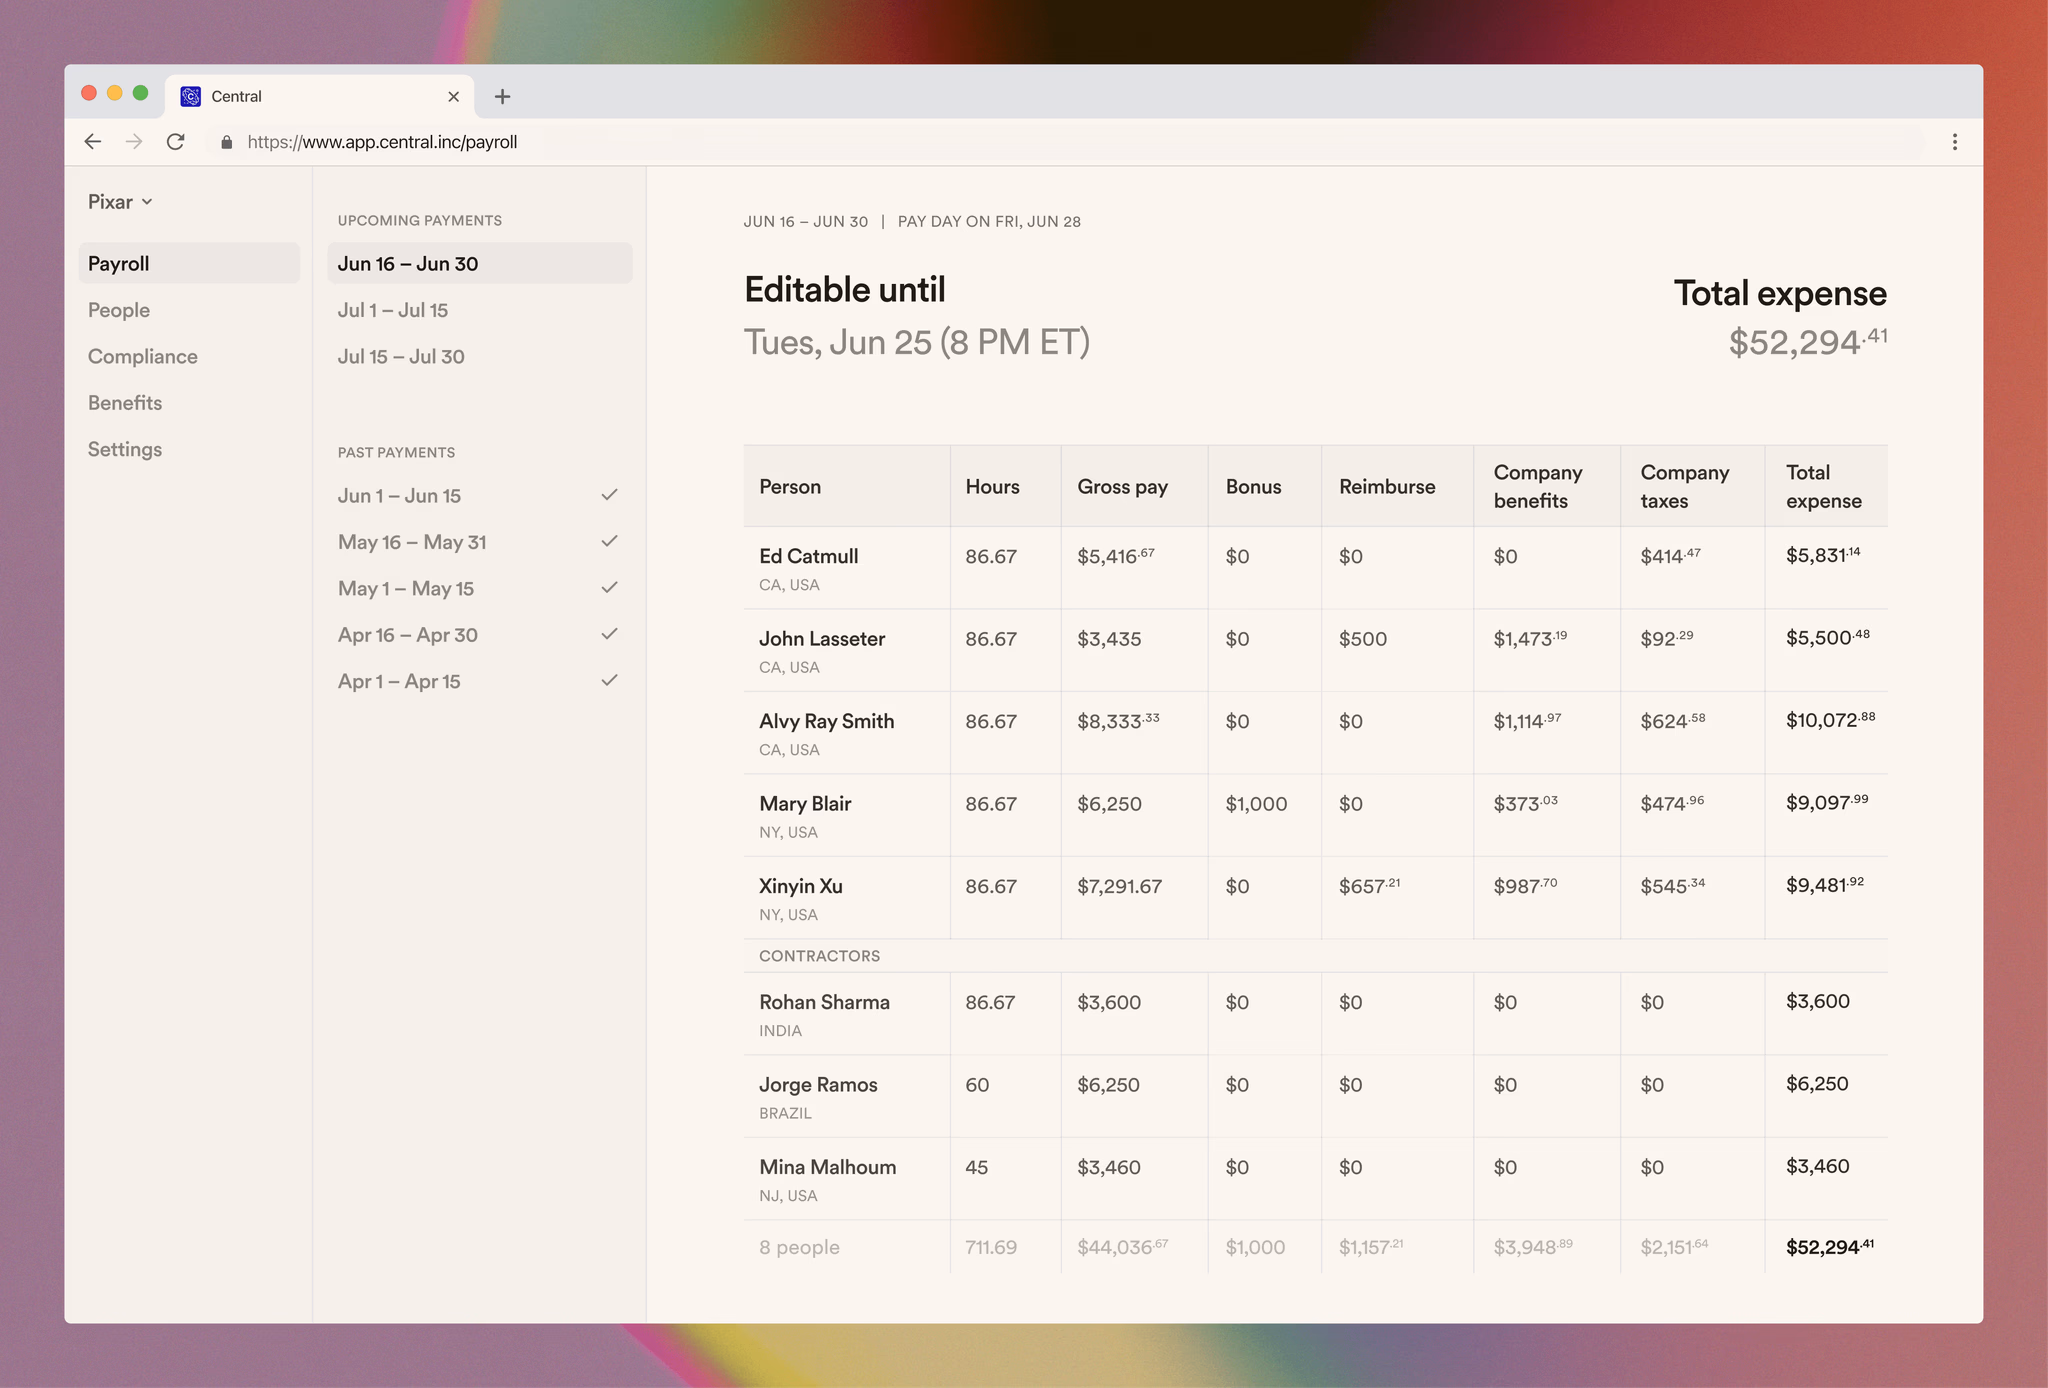Click the browser forward arrow

click(x=134, y=142)
